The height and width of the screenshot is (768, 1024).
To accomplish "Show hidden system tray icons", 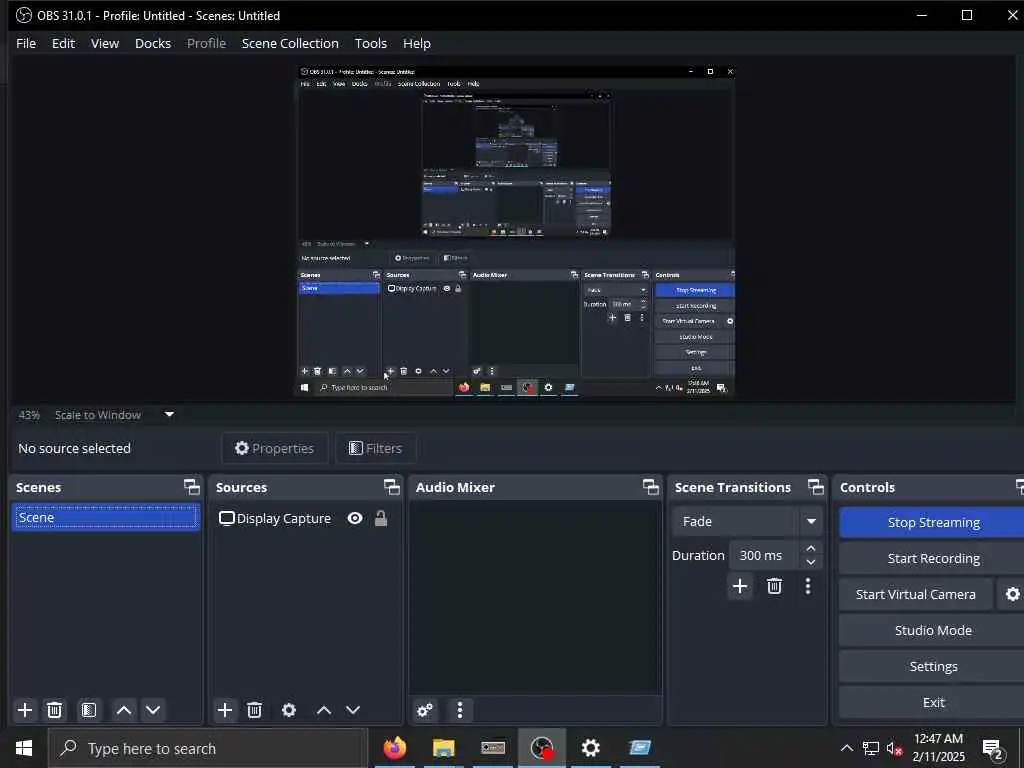I will [x=846, y=748].
